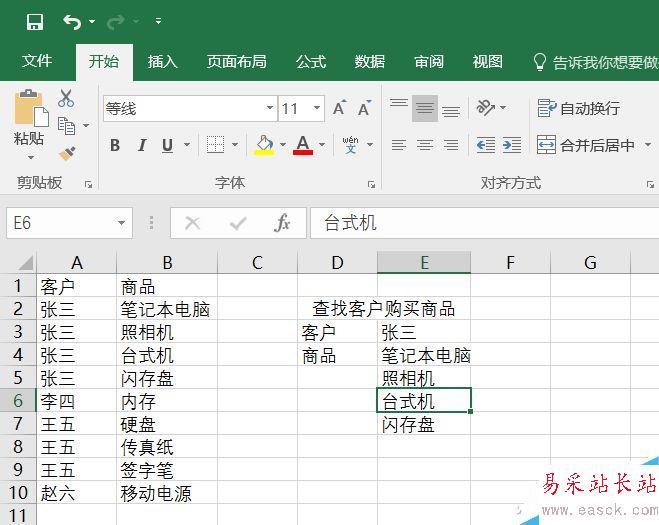Toggle Top Align icon
The image size is (659, 525).
coord(399,104)
